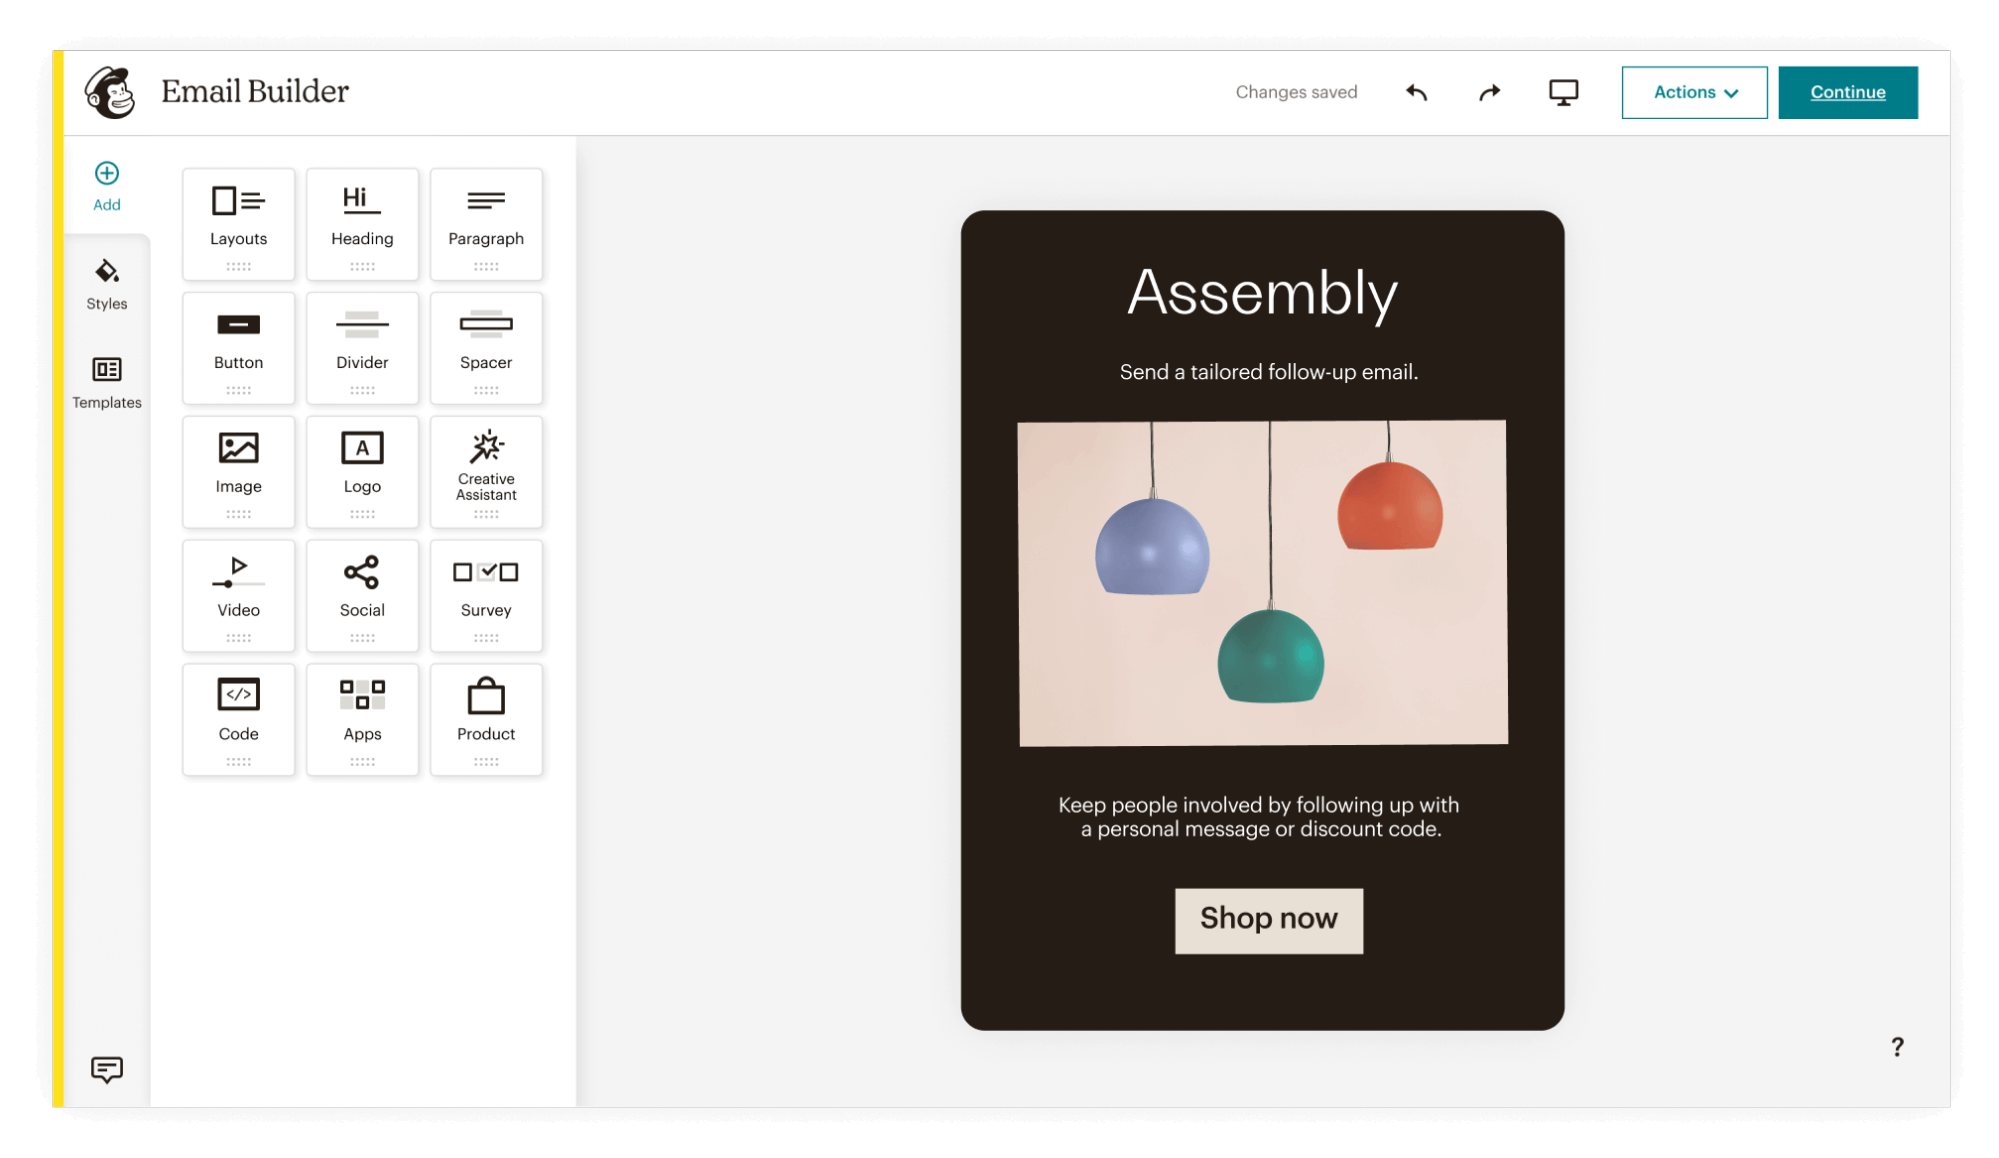Select the Button content block

pyautogui.click(x=239, y=348)
